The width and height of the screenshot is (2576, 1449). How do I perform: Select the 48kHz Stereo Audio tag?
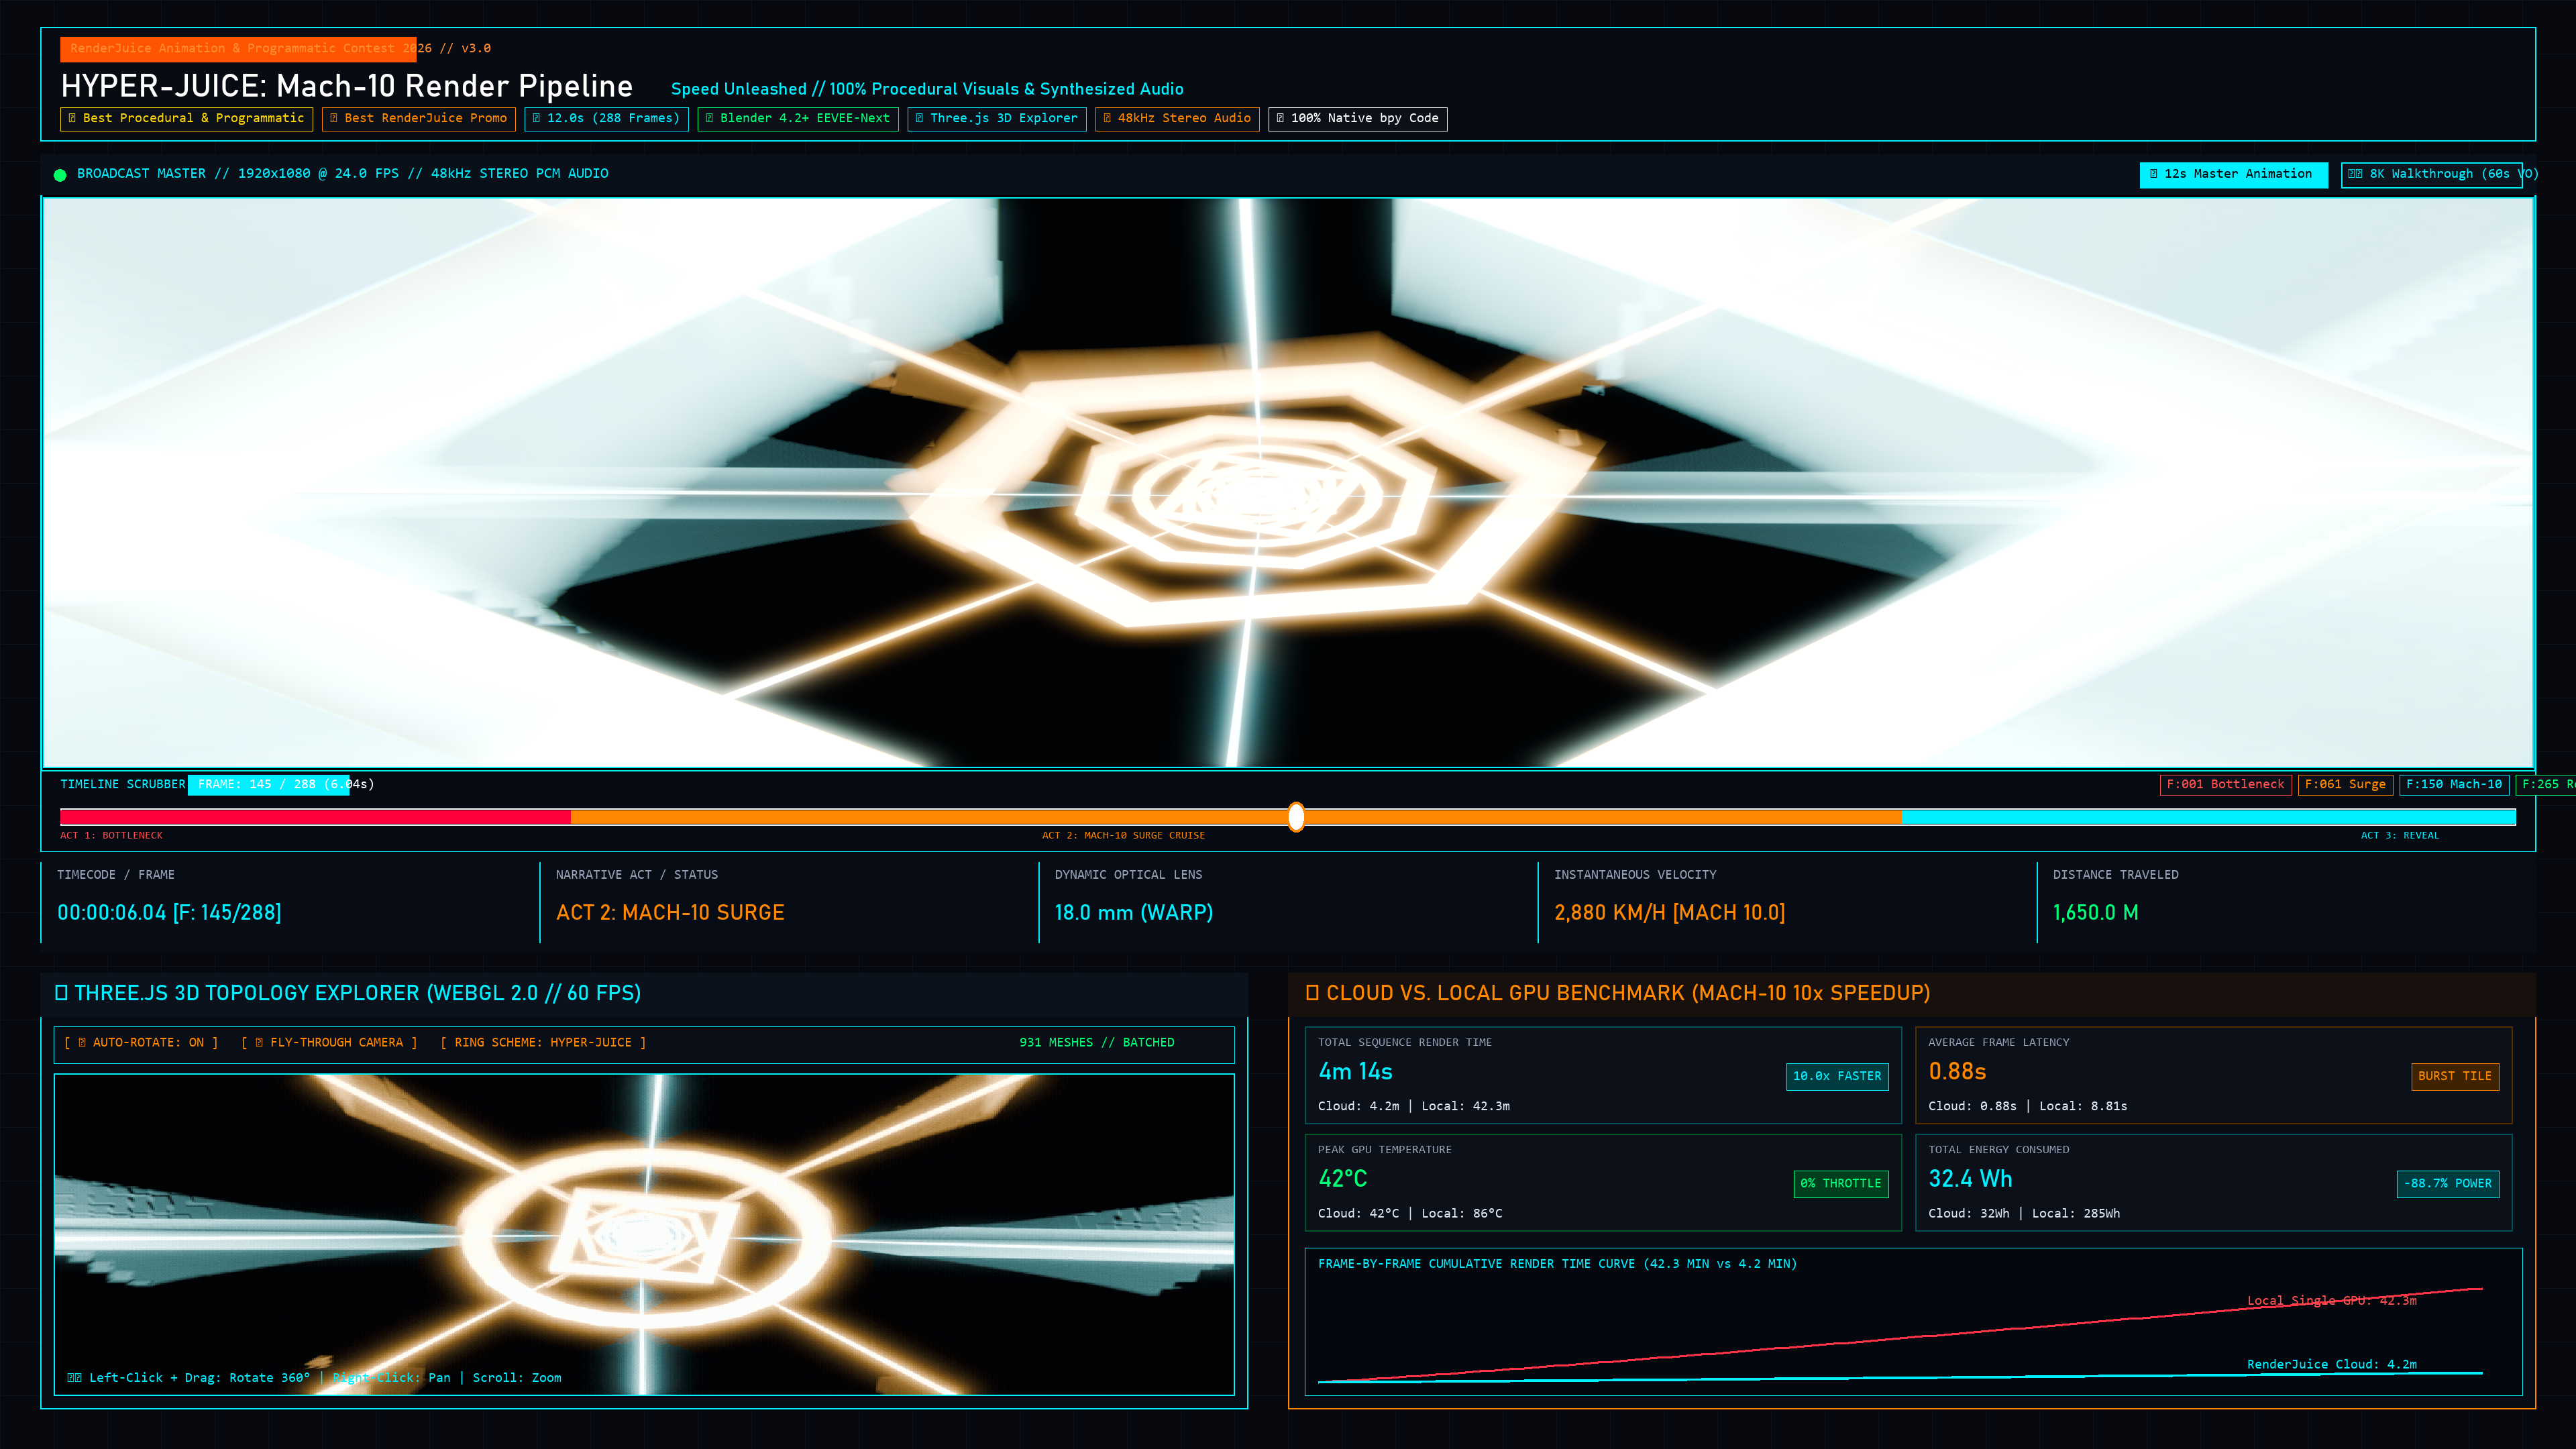pyautogui.click(x=1177, y=119)
